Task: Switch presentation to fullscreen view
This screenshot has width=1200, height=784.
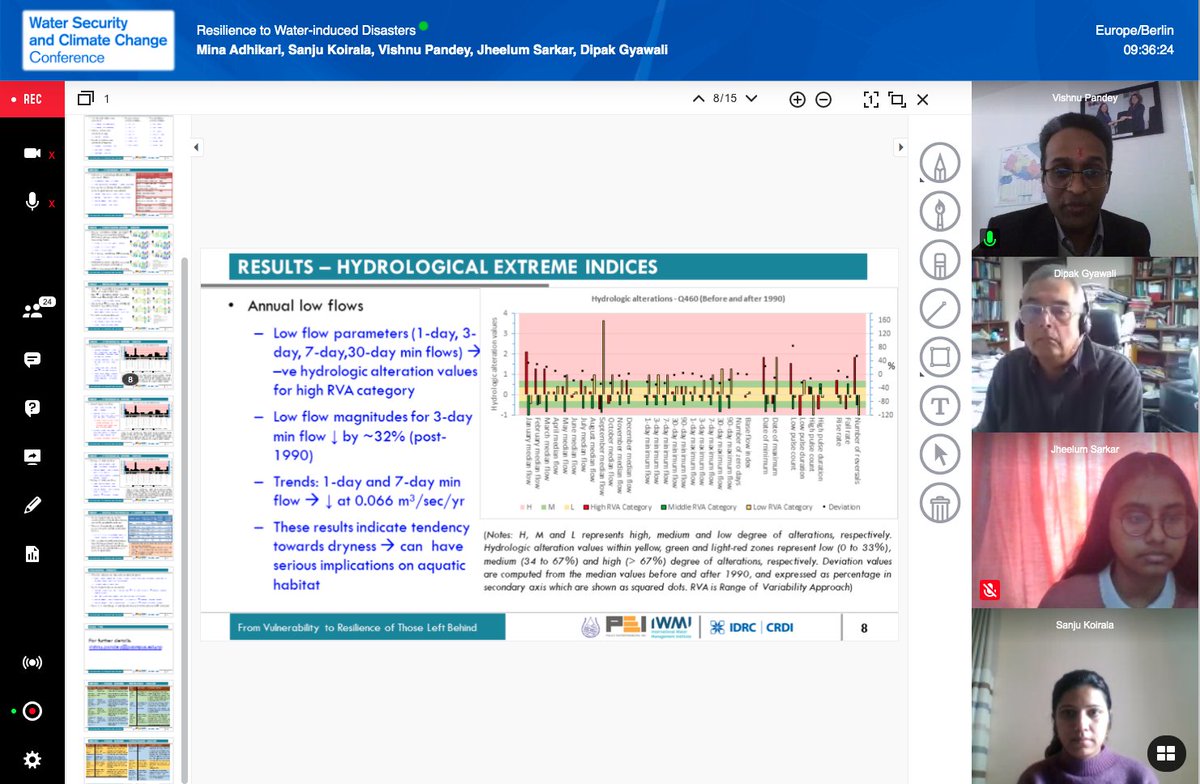Action: 896,99
